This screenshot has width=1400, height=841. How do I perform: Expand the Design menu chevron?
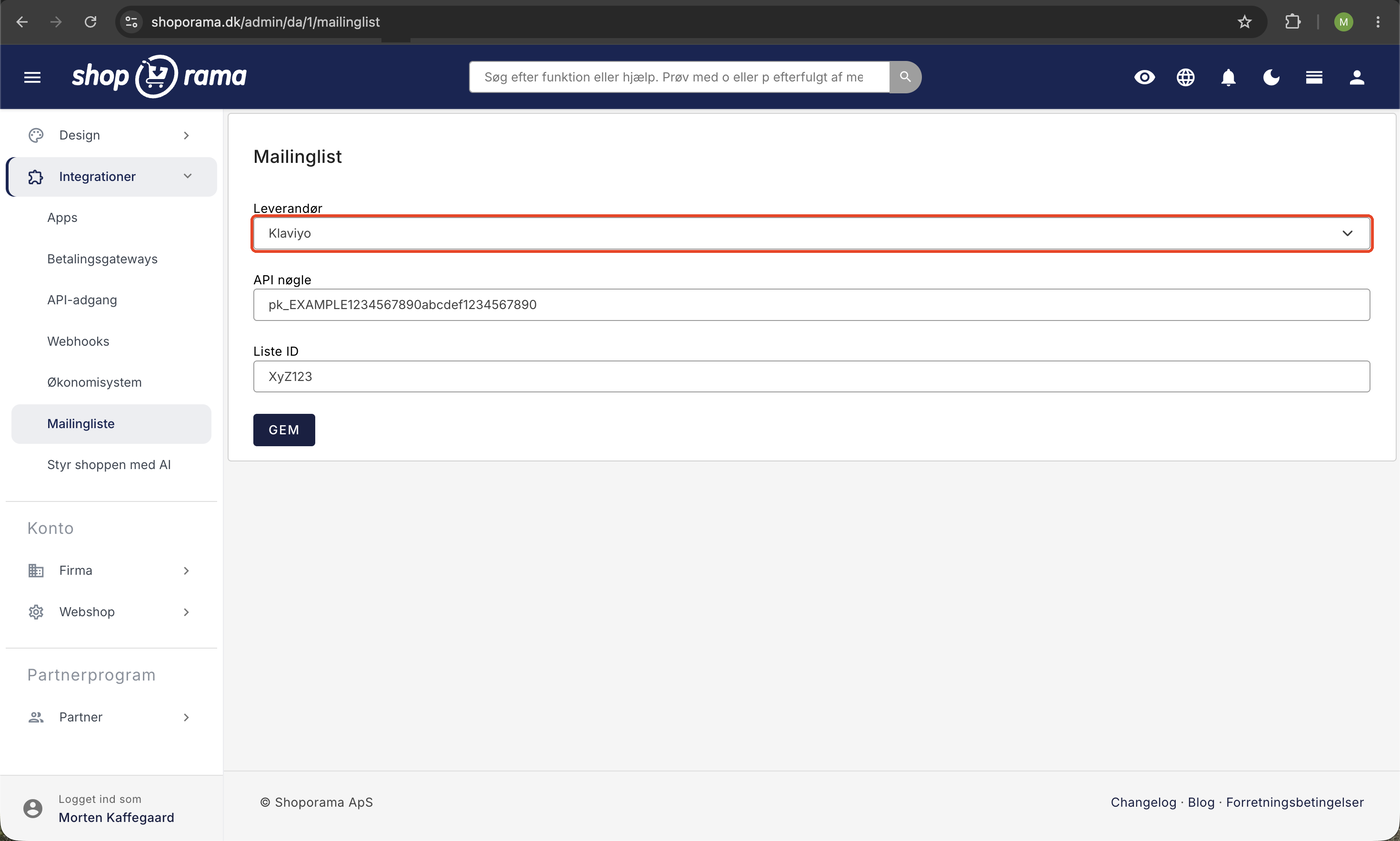coord(186,135)
